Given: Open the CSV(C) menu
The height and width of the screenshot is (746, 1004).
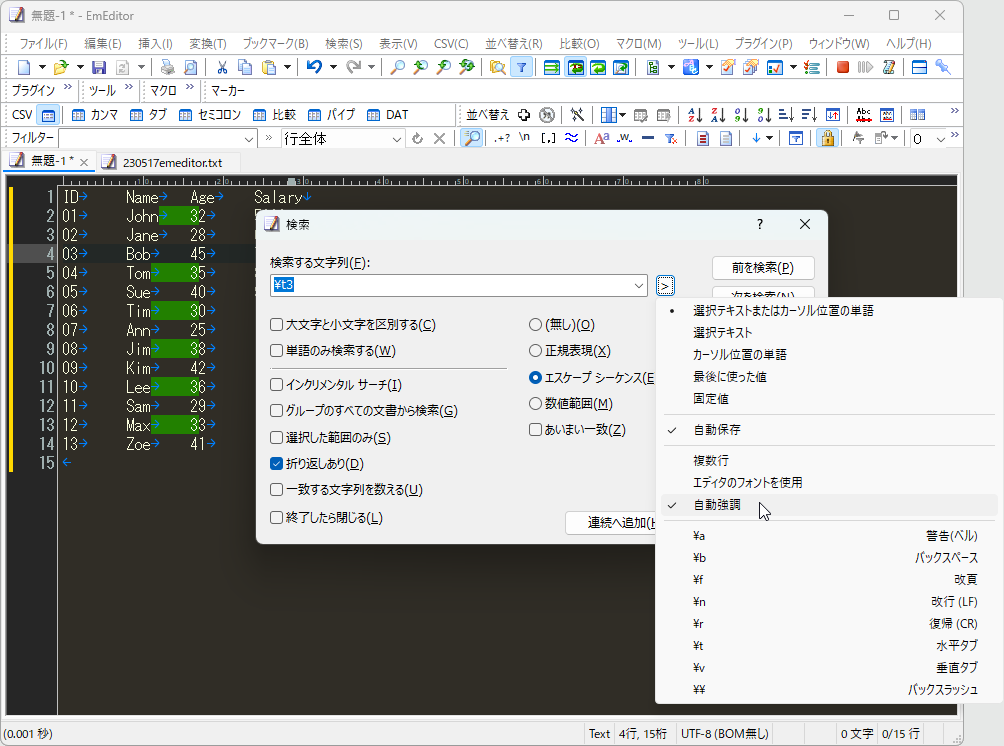Looking at the screenshot, I should tap(451, 44).
